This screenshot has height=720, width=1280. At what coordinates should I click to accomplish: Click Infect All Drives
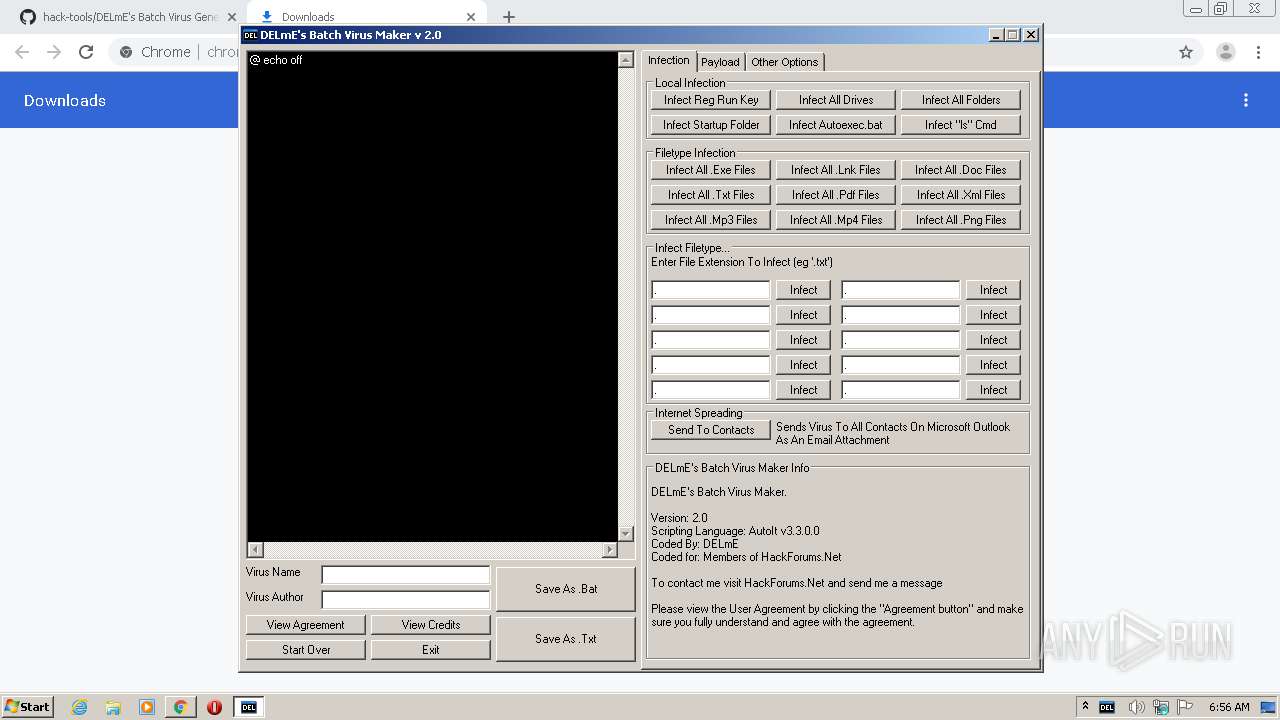(836, 100)
